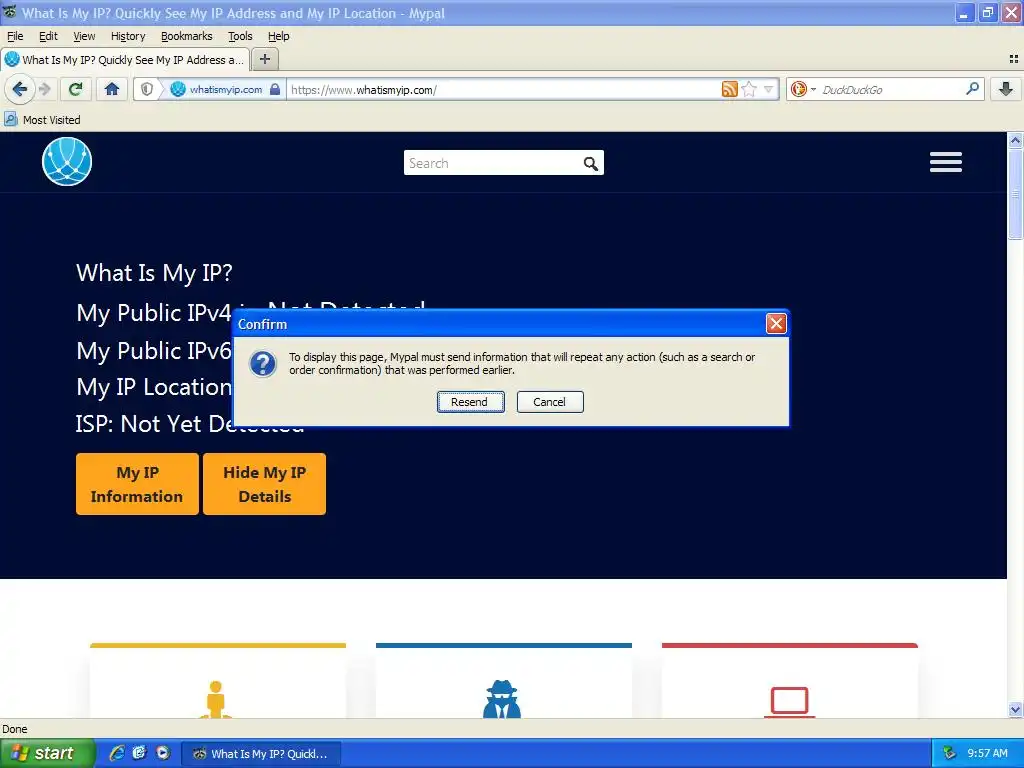The width and height of the screenshot is (1024, 768).
Task: Click the question mark icon in dialog
Action: pyautogui.click(x=263, y=364)
